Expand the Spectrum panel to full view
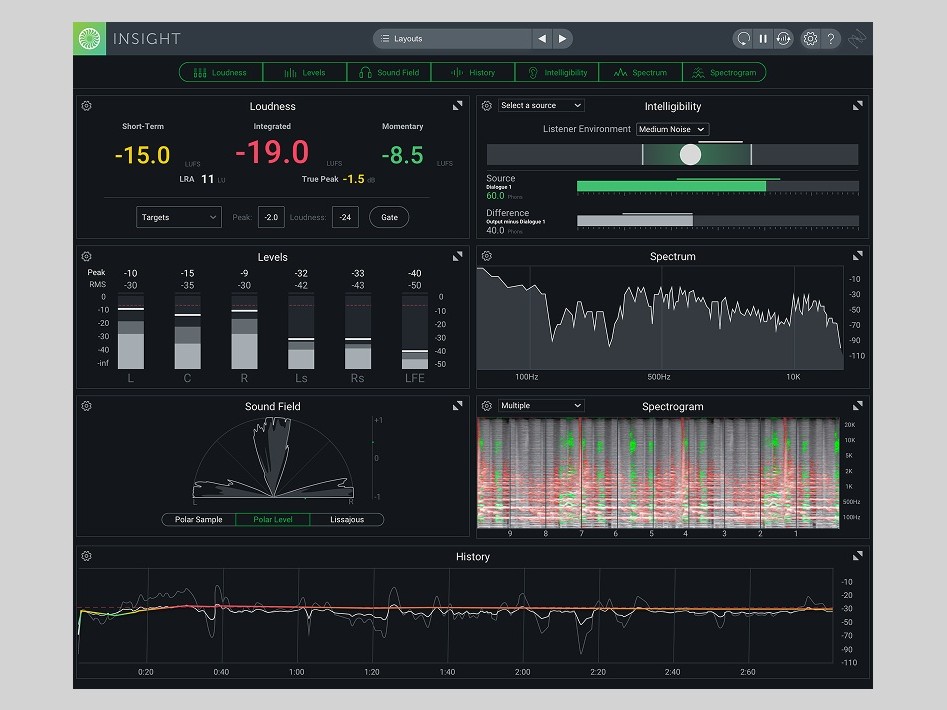The height and width of the screenshot is (710, 947). (x=857, y=256)
